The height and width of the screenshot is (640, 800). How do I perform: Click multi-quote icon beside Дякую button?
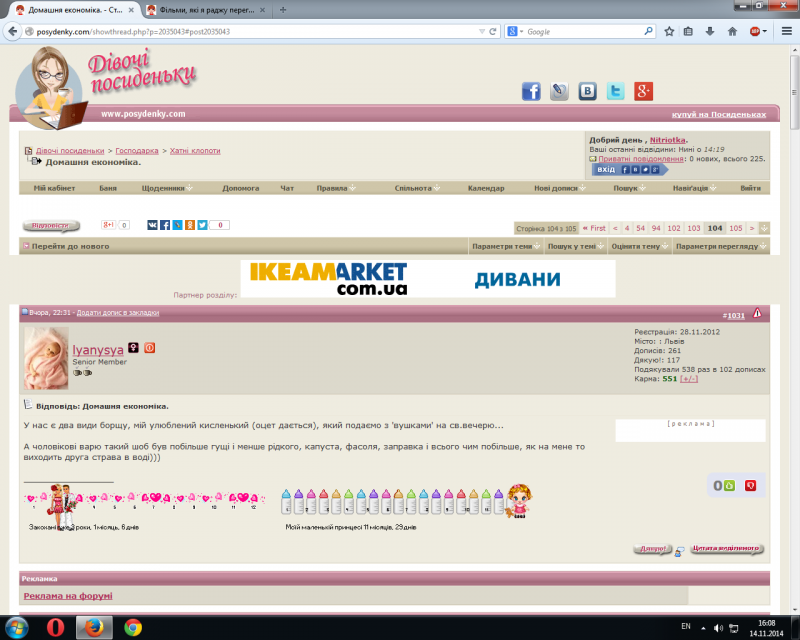[679, 551]
